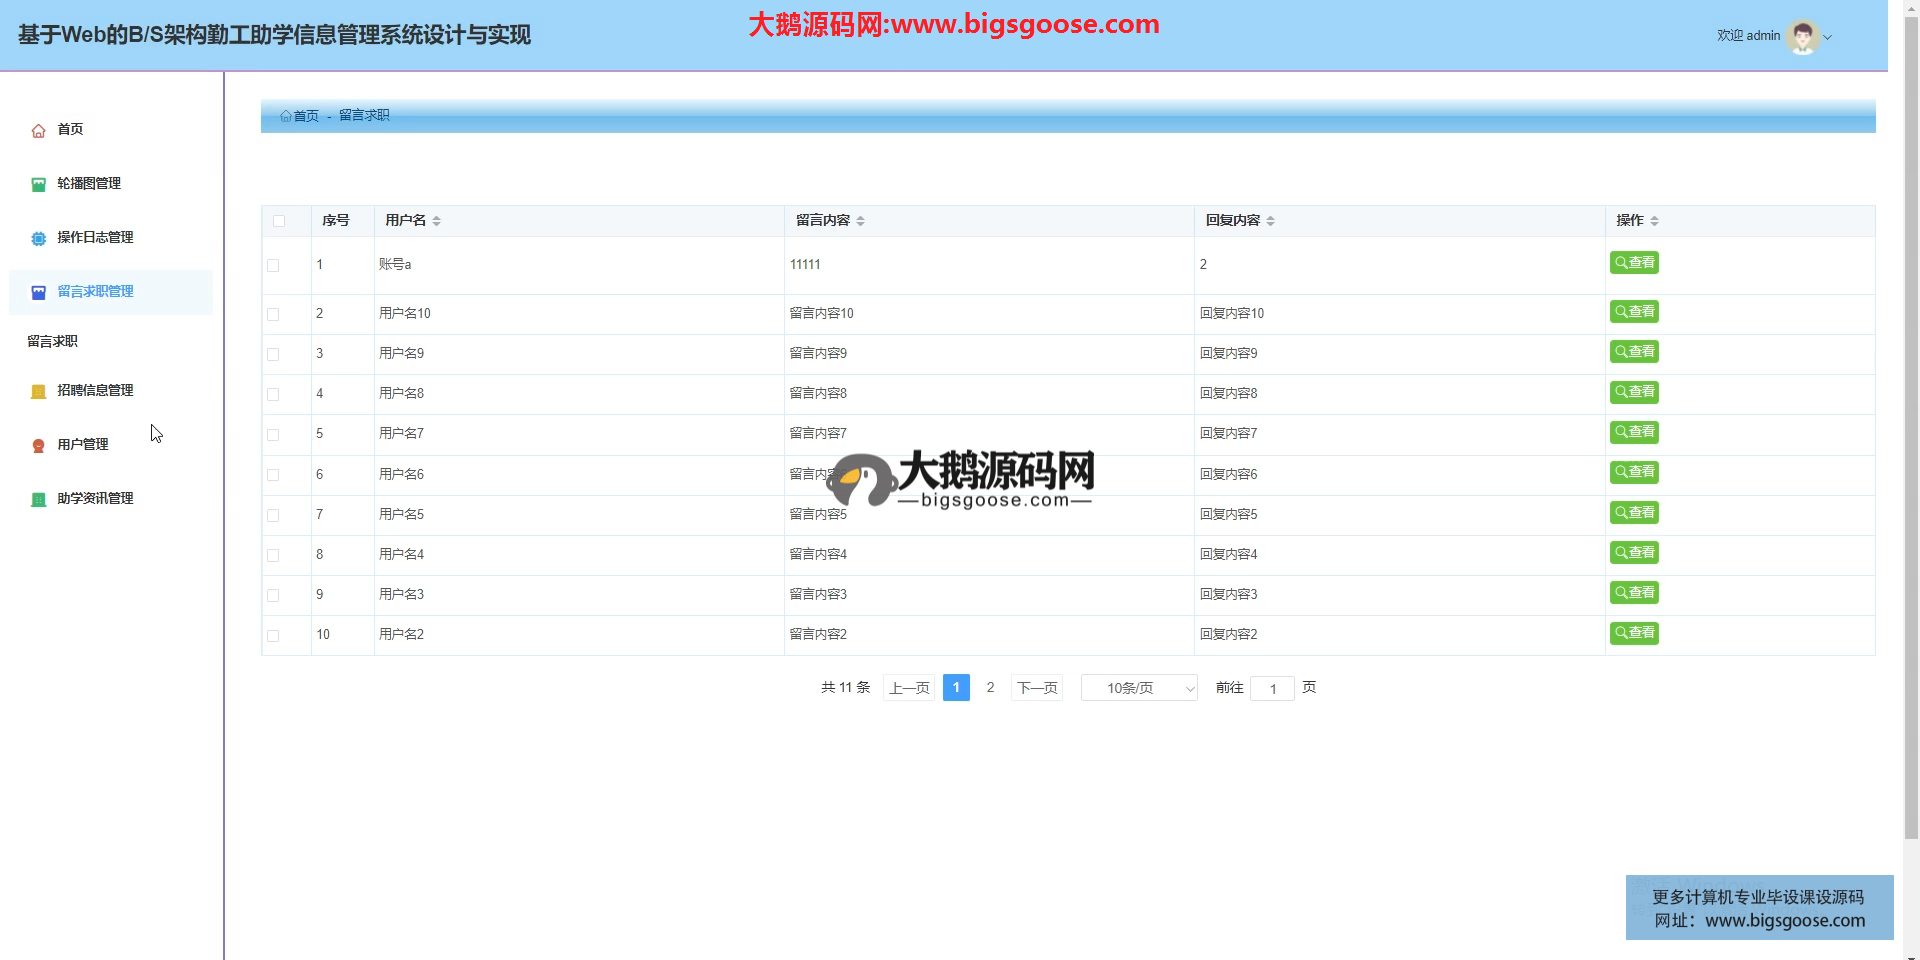
Task: Check the row for 账号a
Action: (x=273, y=266)
